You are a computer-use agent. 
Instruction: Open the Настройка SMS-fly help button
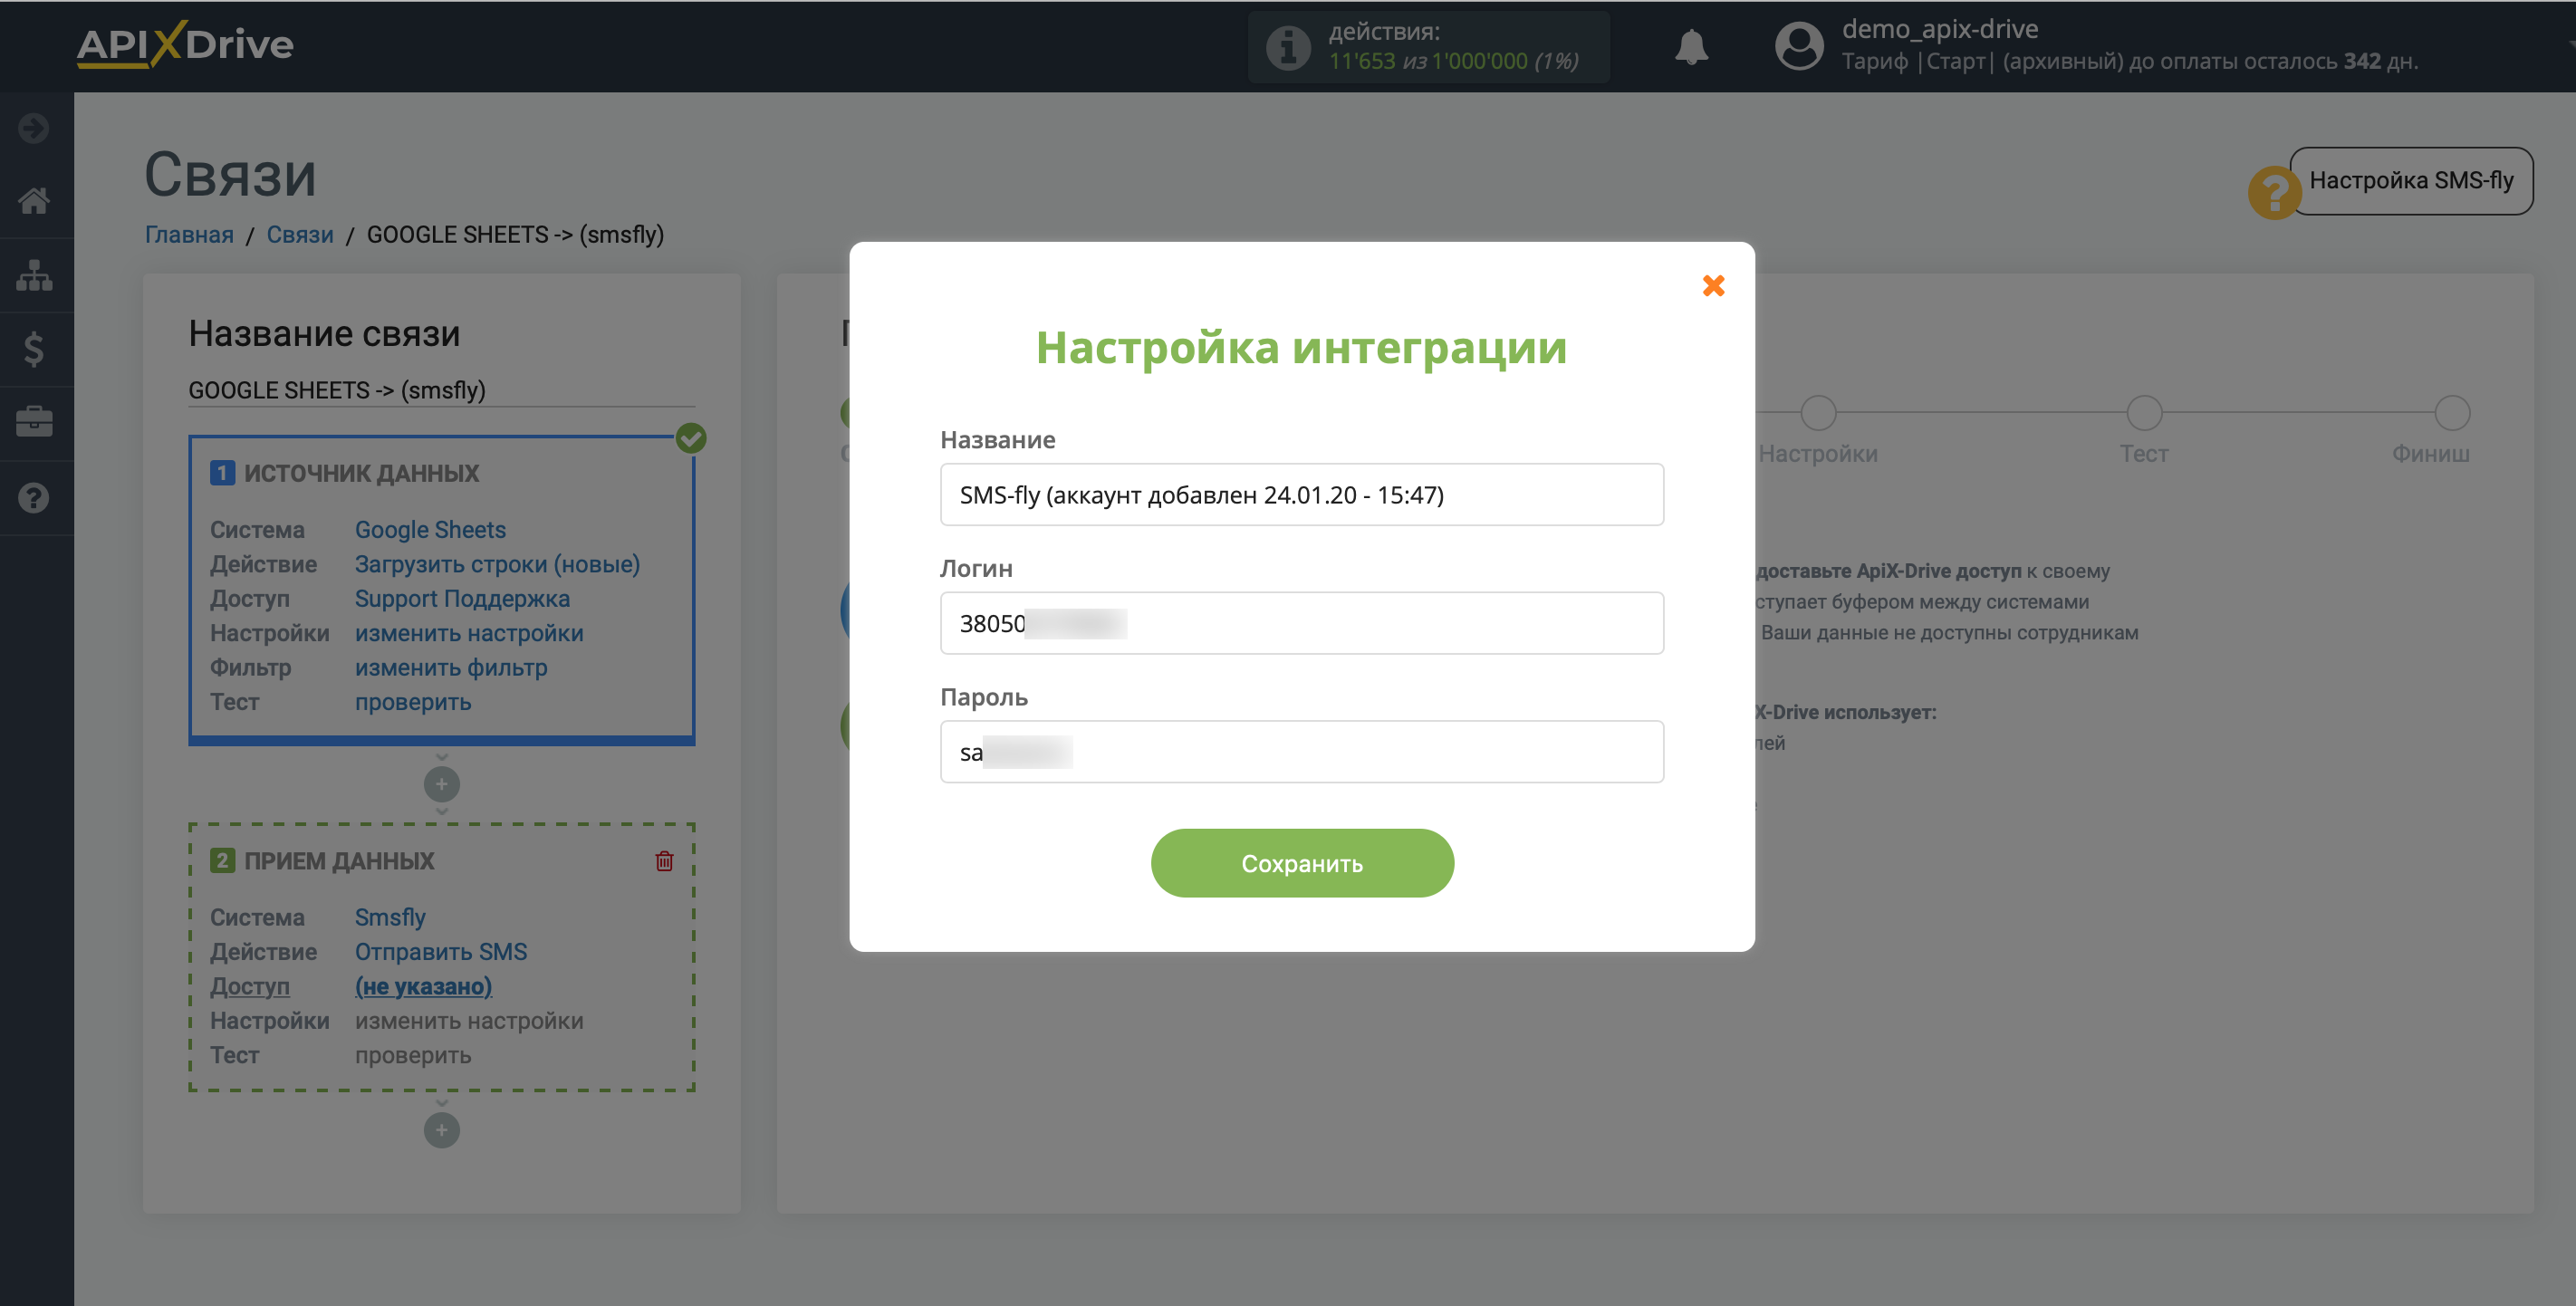click(2411, 181)
